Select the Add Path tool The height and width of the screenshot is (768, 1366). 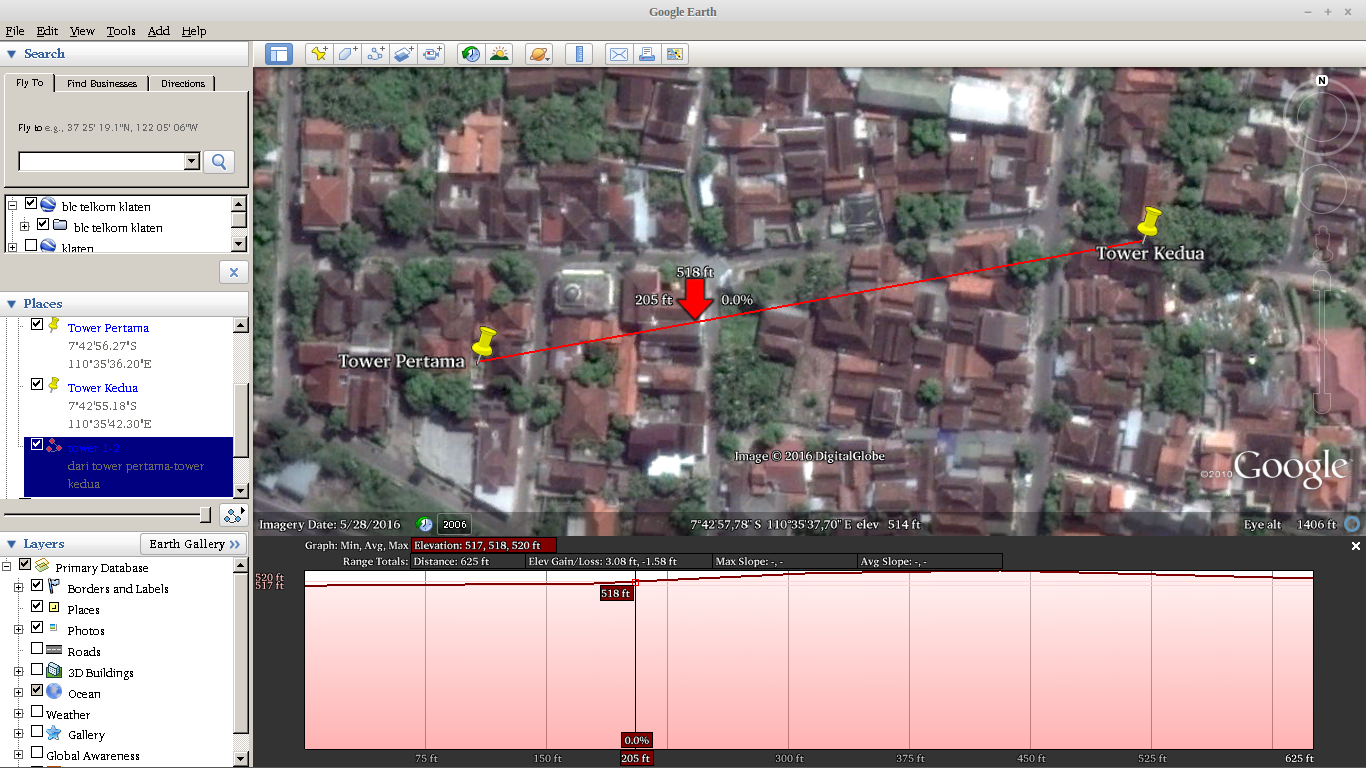point(376,54)
